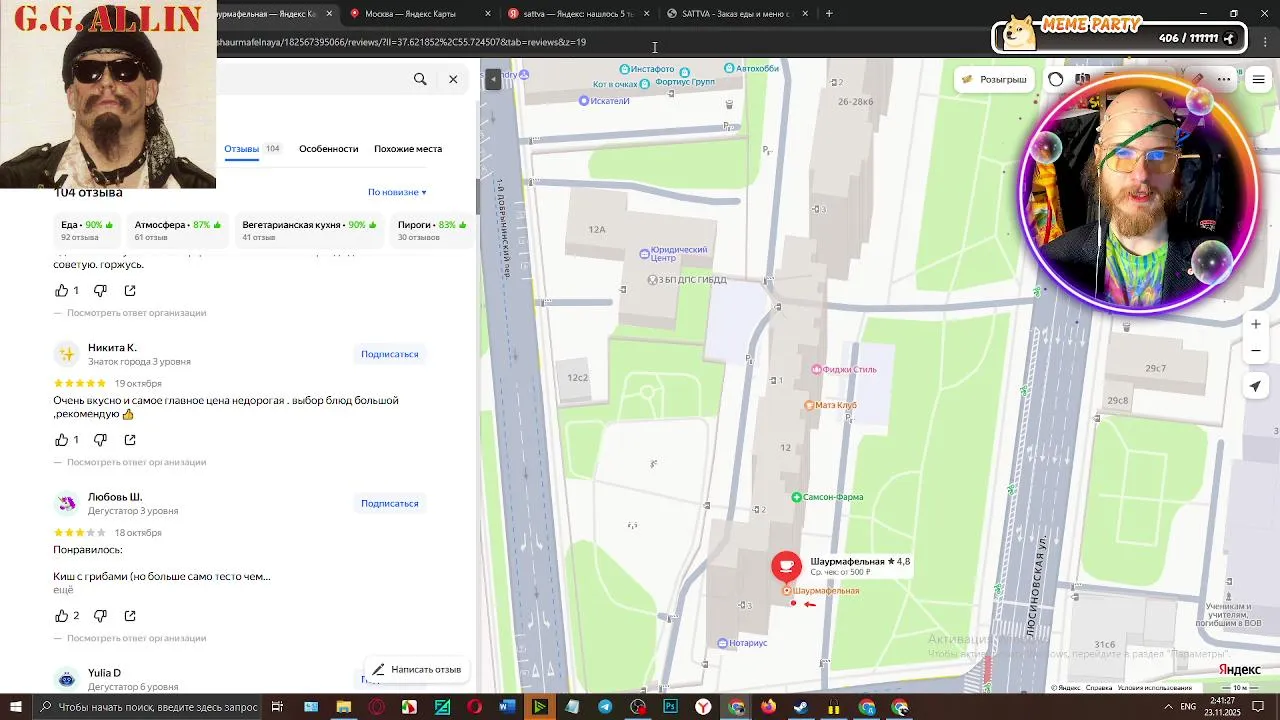Click the traffic circle icon on map
This screenshot has width=1280, height=720.
coord(1056,80)
